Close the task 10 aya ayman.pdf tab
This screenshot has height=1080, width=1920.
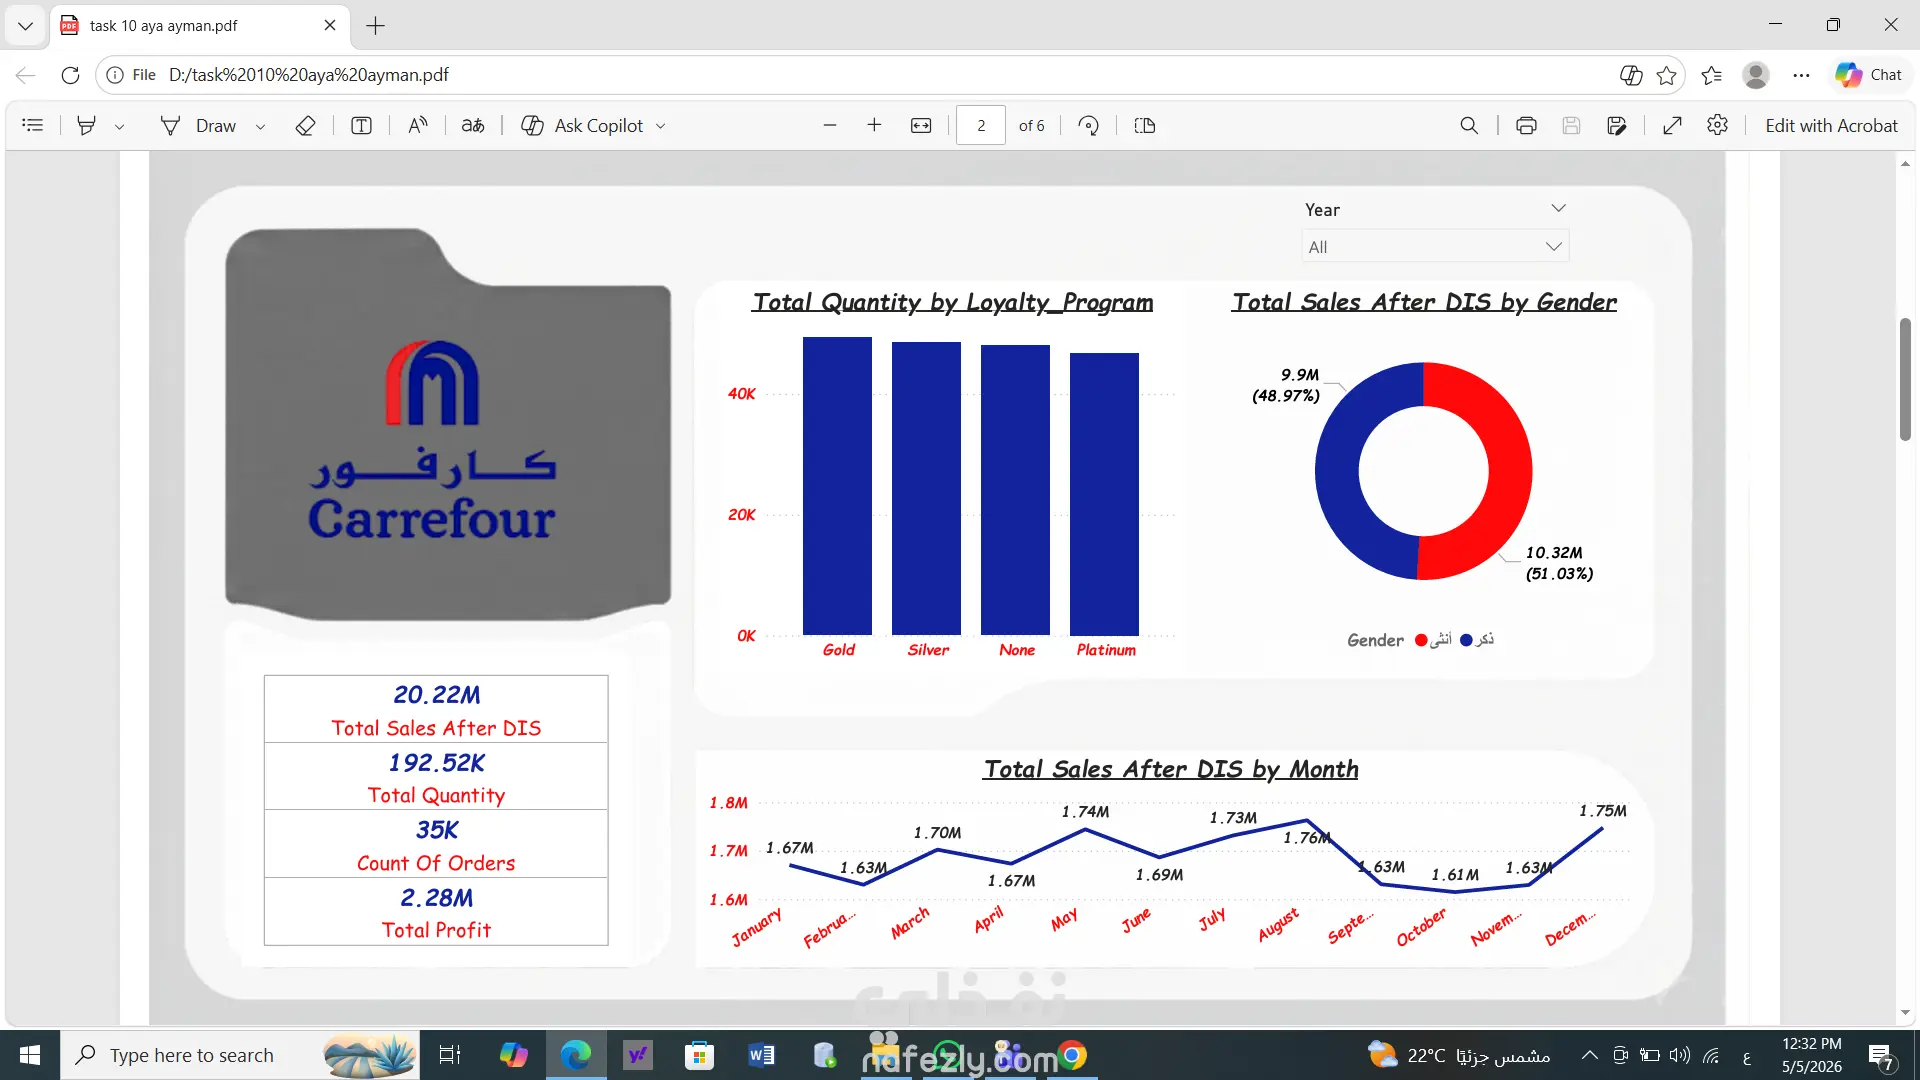coord(330,26)
